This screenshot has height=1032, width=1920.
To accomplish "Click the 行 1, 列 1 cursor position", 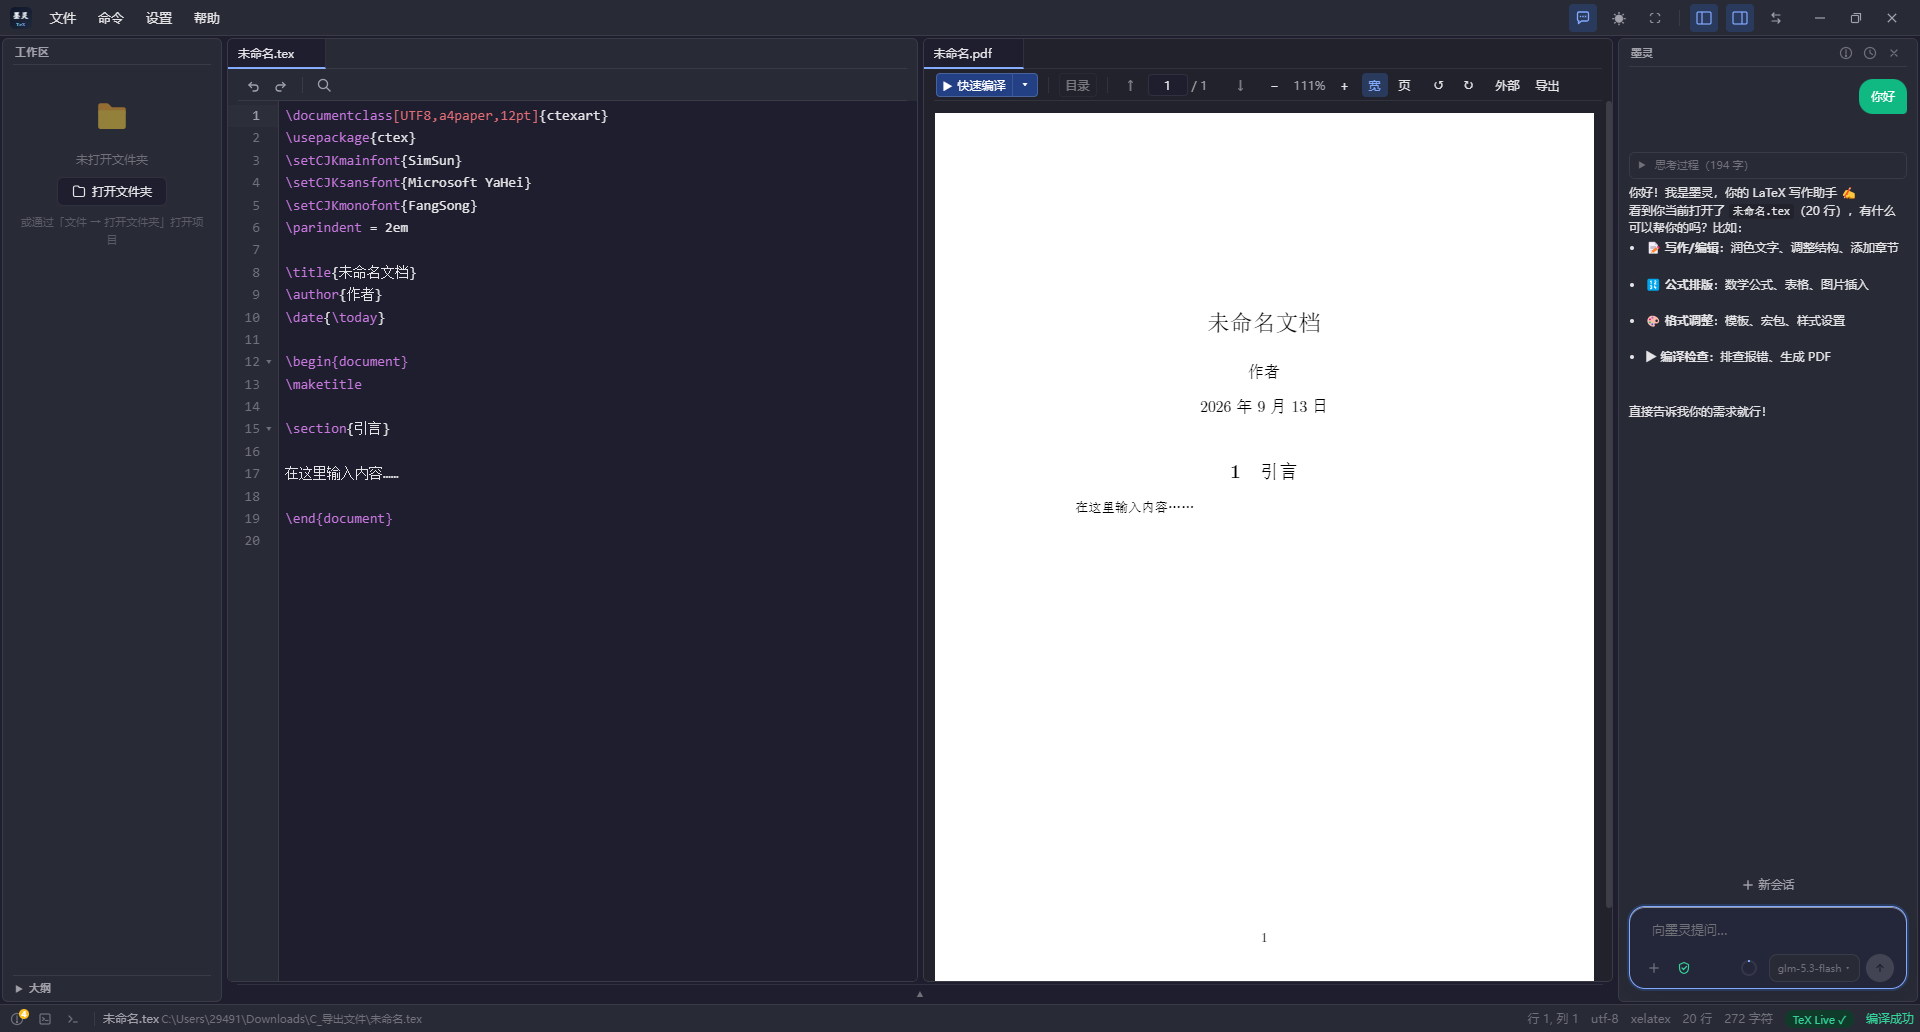I will tap(1553, 1019).
